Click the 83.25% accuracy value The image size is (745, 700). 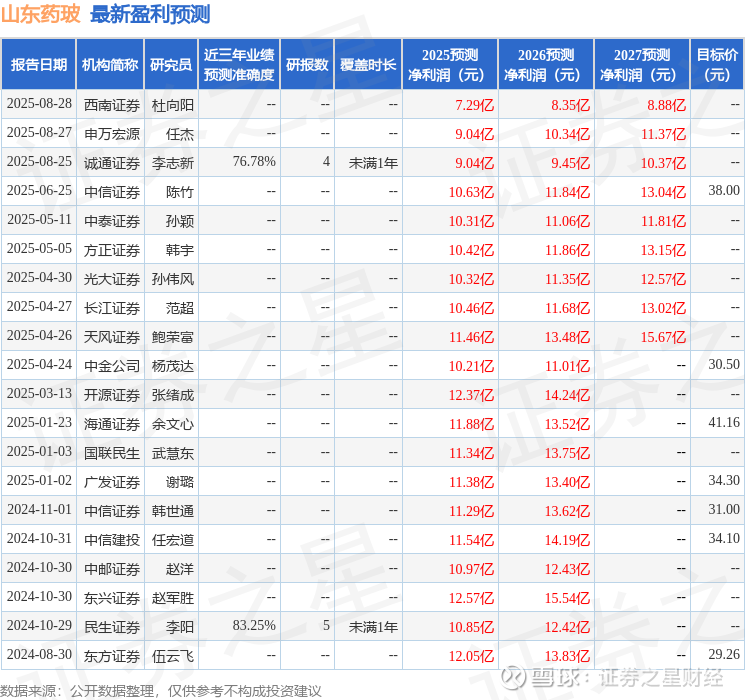click(254, 625)
